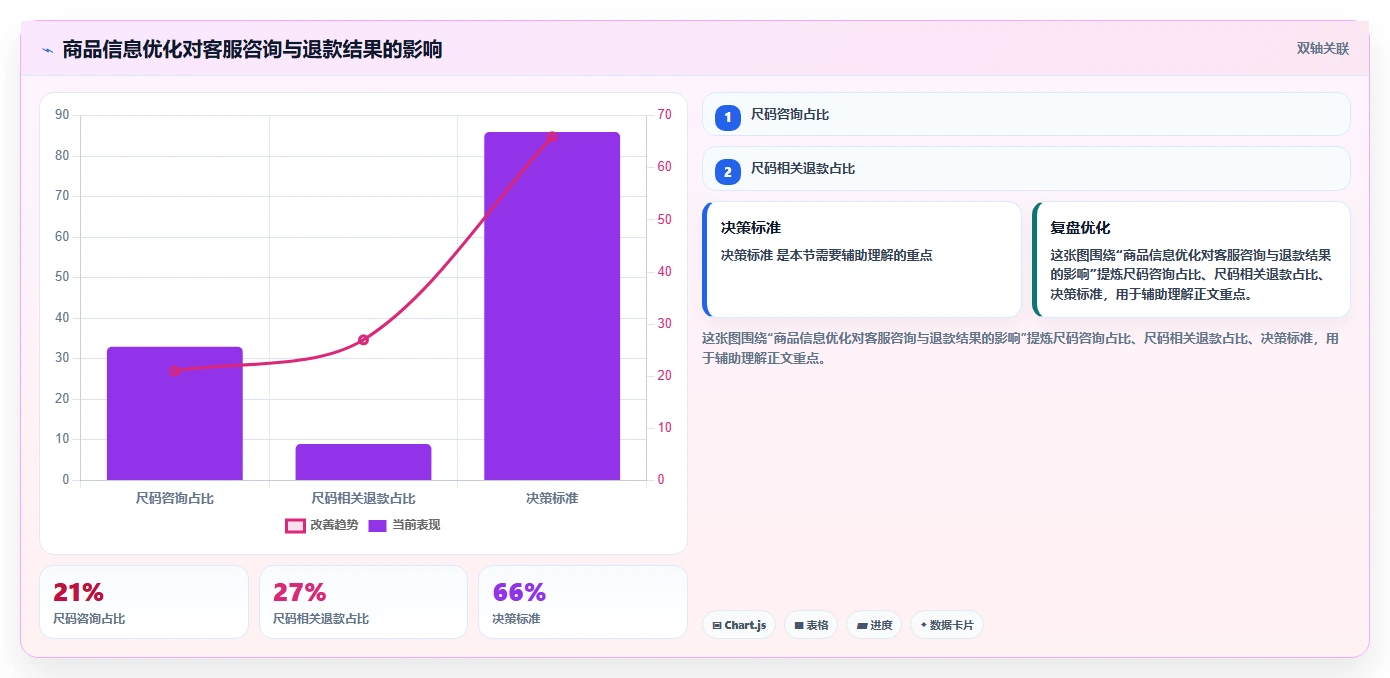The height and width of the screenshot is (678, 1390).
Task: Click the lightning icon beside the title
Action: (47, 49)
